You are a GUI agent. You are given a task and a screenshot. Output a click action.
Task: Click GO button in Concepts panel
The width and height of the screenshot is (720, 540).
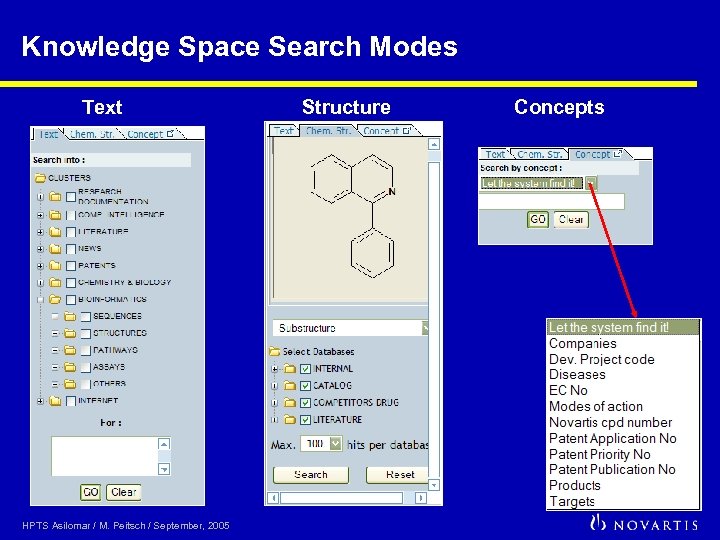coord(538,219)
